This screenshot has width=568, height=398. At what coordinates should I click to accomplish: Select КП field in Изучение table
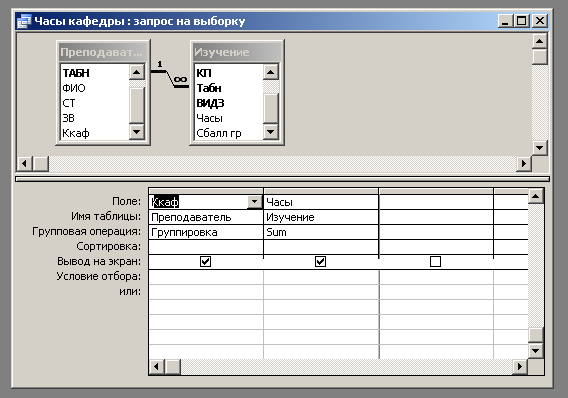[x=204, y=73]
